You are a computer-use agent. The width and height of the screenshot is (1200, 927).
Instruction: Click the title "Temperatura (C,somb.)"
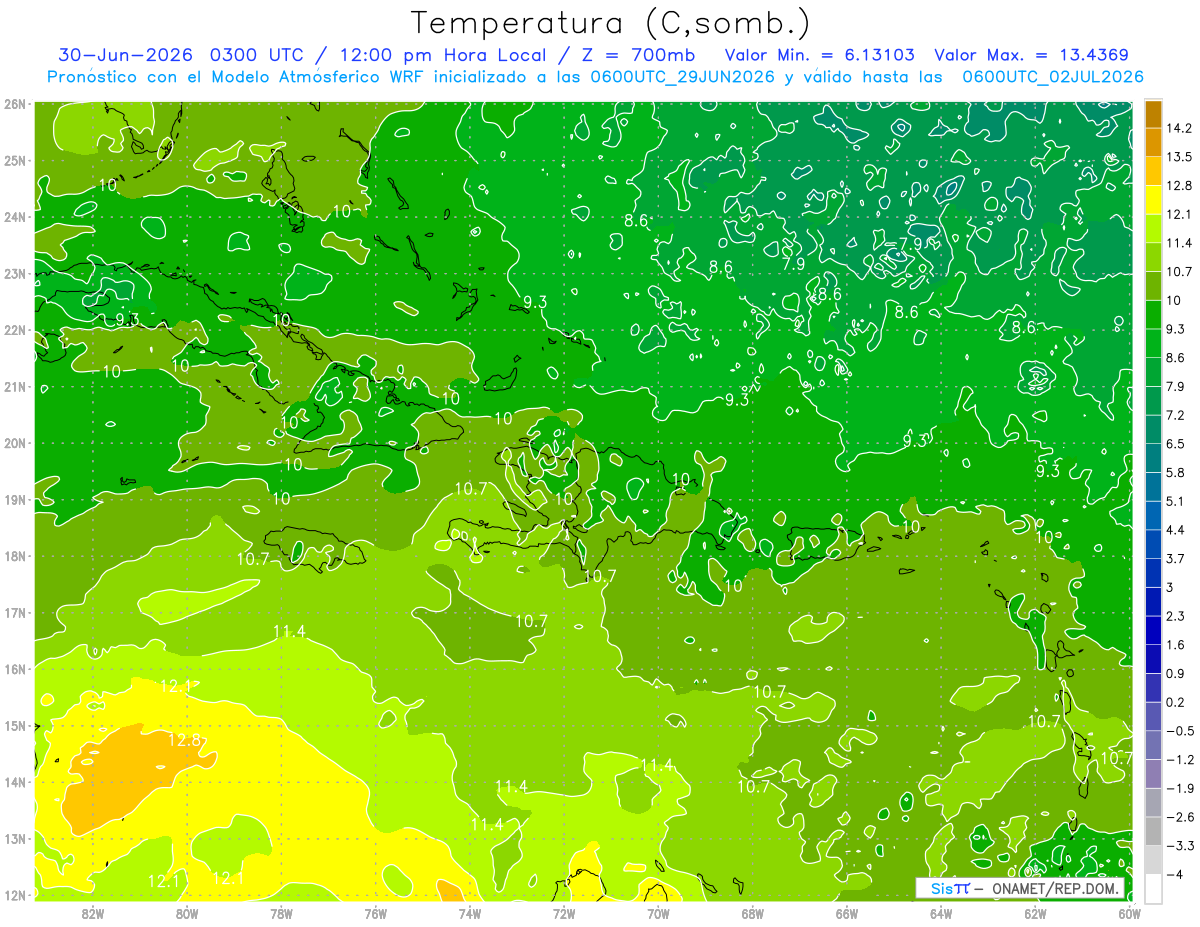coord(610,22)
